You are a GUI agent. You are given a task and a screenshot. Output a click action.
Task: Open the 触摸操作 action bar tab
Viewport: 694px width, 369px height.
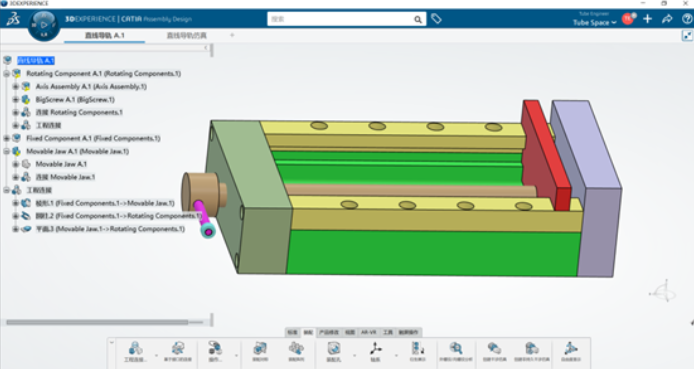pos(408,332)
